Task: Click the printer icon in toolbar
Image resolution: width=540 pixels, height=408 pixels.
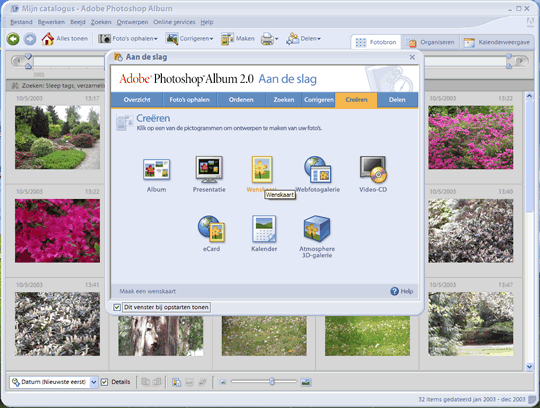Action: [267, 39]
